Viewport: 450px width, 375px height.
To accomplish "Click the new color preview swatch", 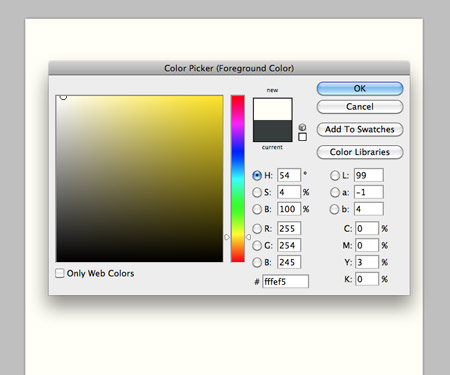I will click(273, 109).
